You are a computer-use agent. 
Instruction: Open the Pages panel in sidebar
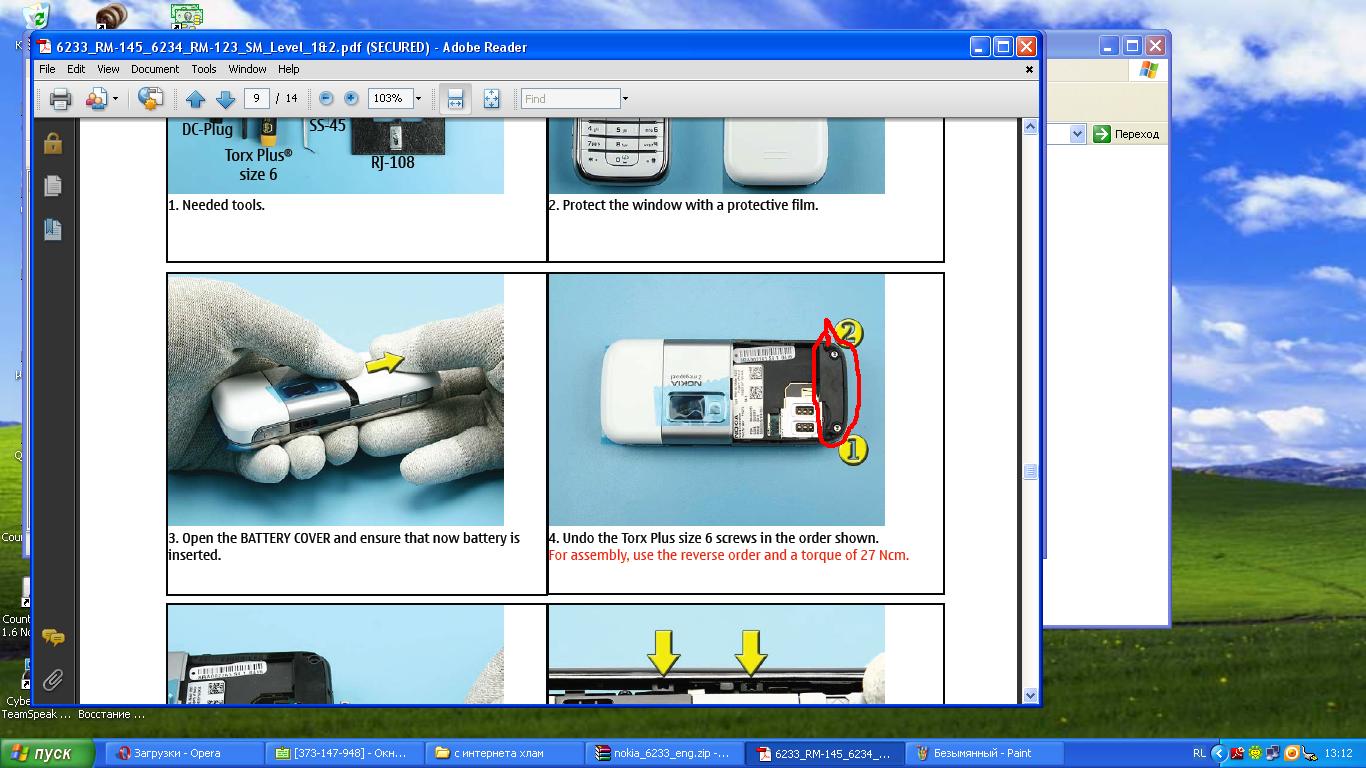click(53, 186)
